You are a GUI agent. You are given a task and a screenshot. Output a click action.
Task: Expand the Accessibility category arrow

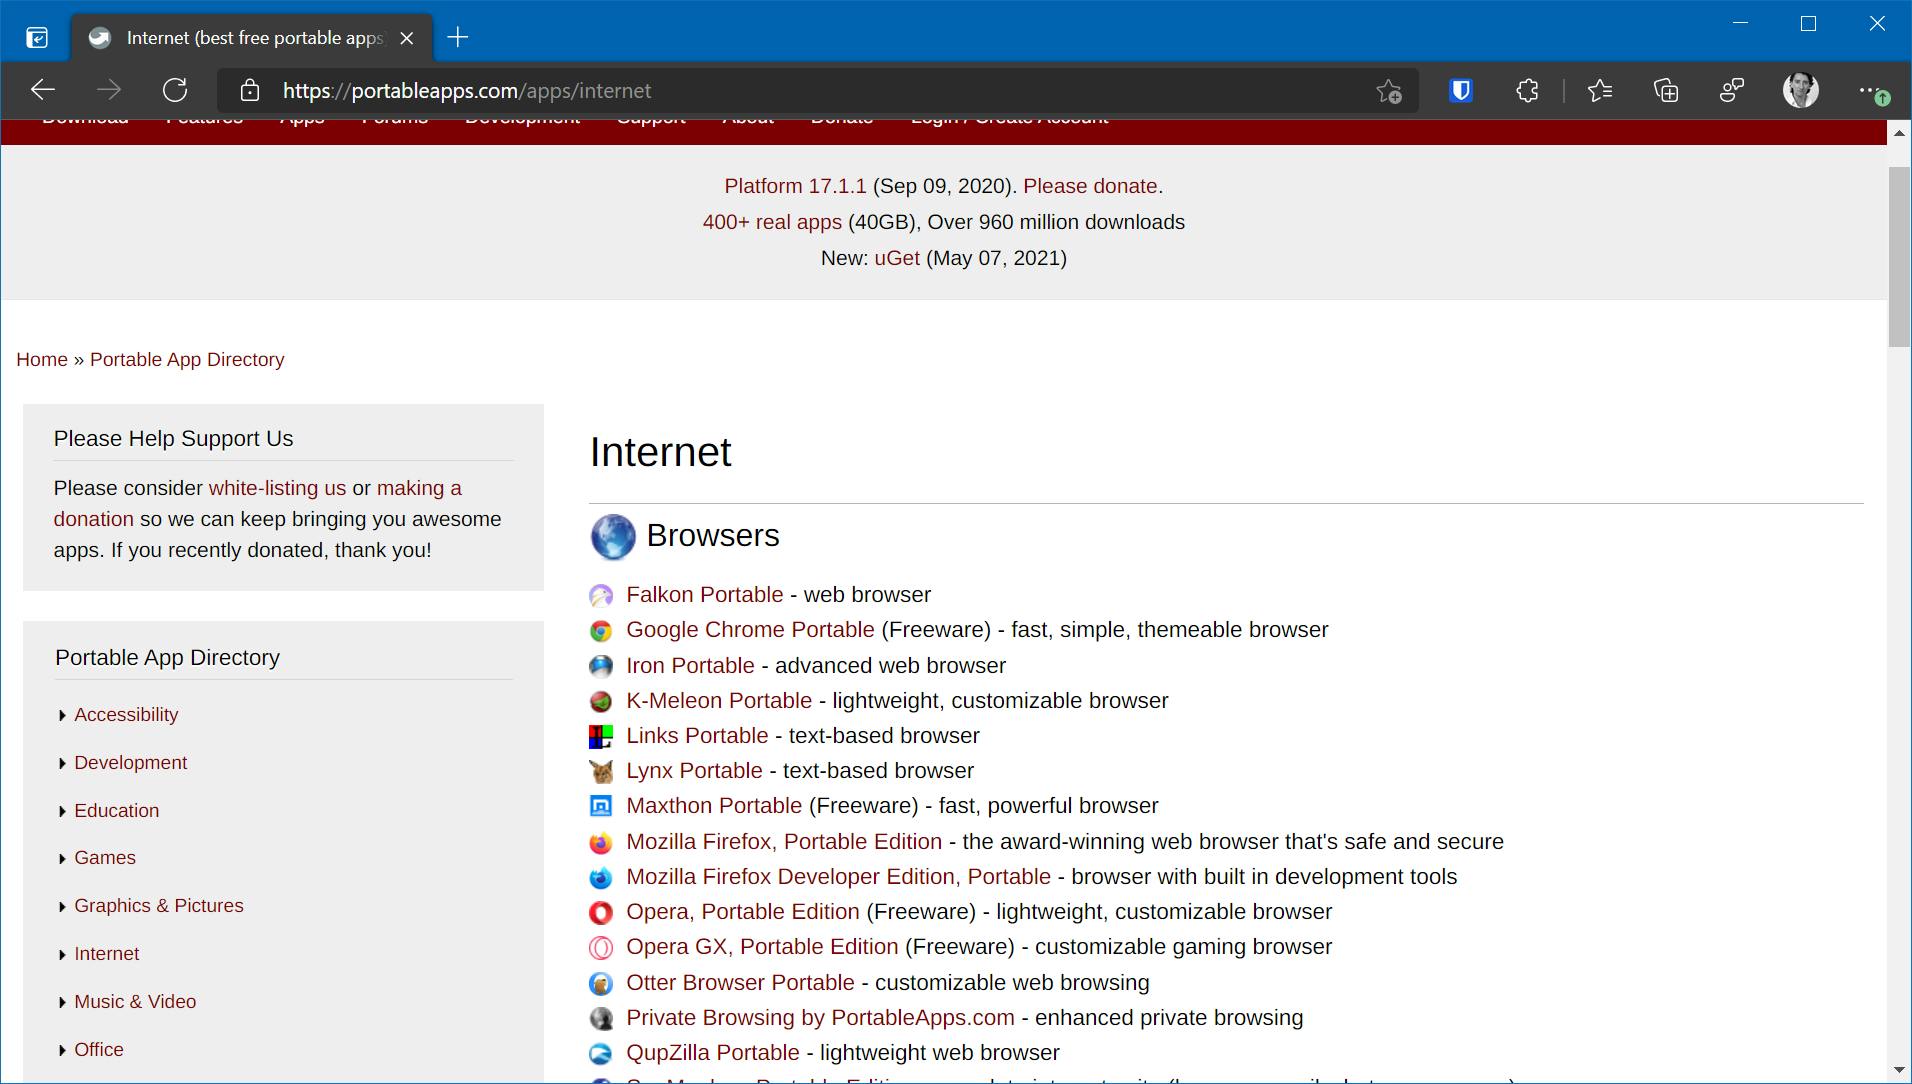(63, 716)
